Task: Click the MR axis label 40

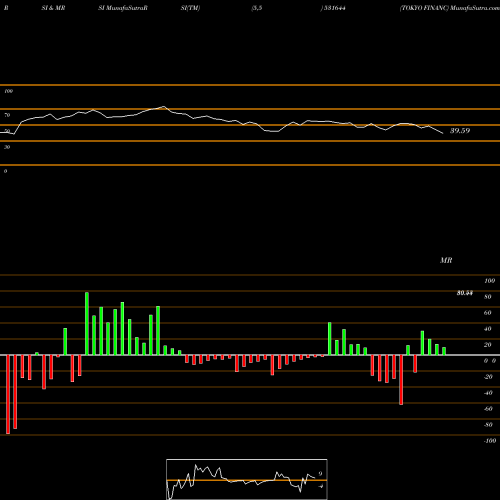Action: [x=488, y=329]
